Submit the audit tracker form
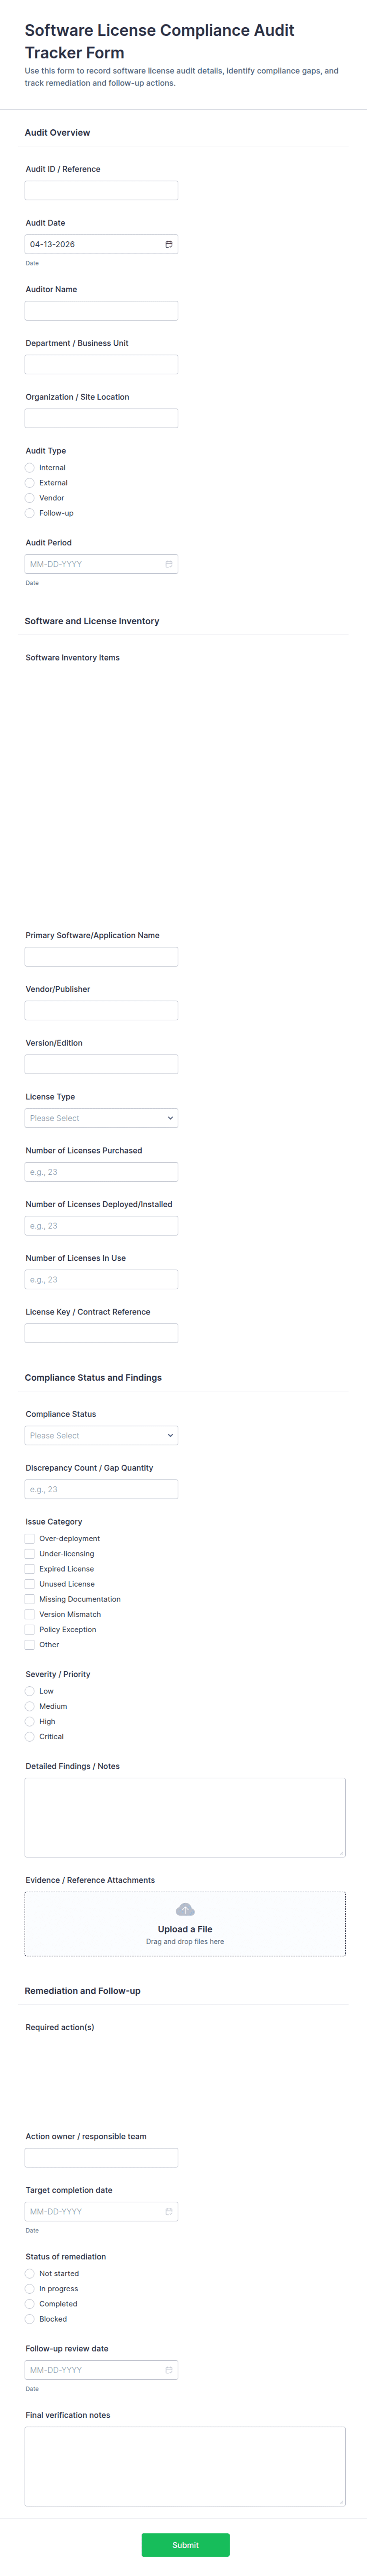This screenshot has height=2576, width=367. tap(185, 2544)
